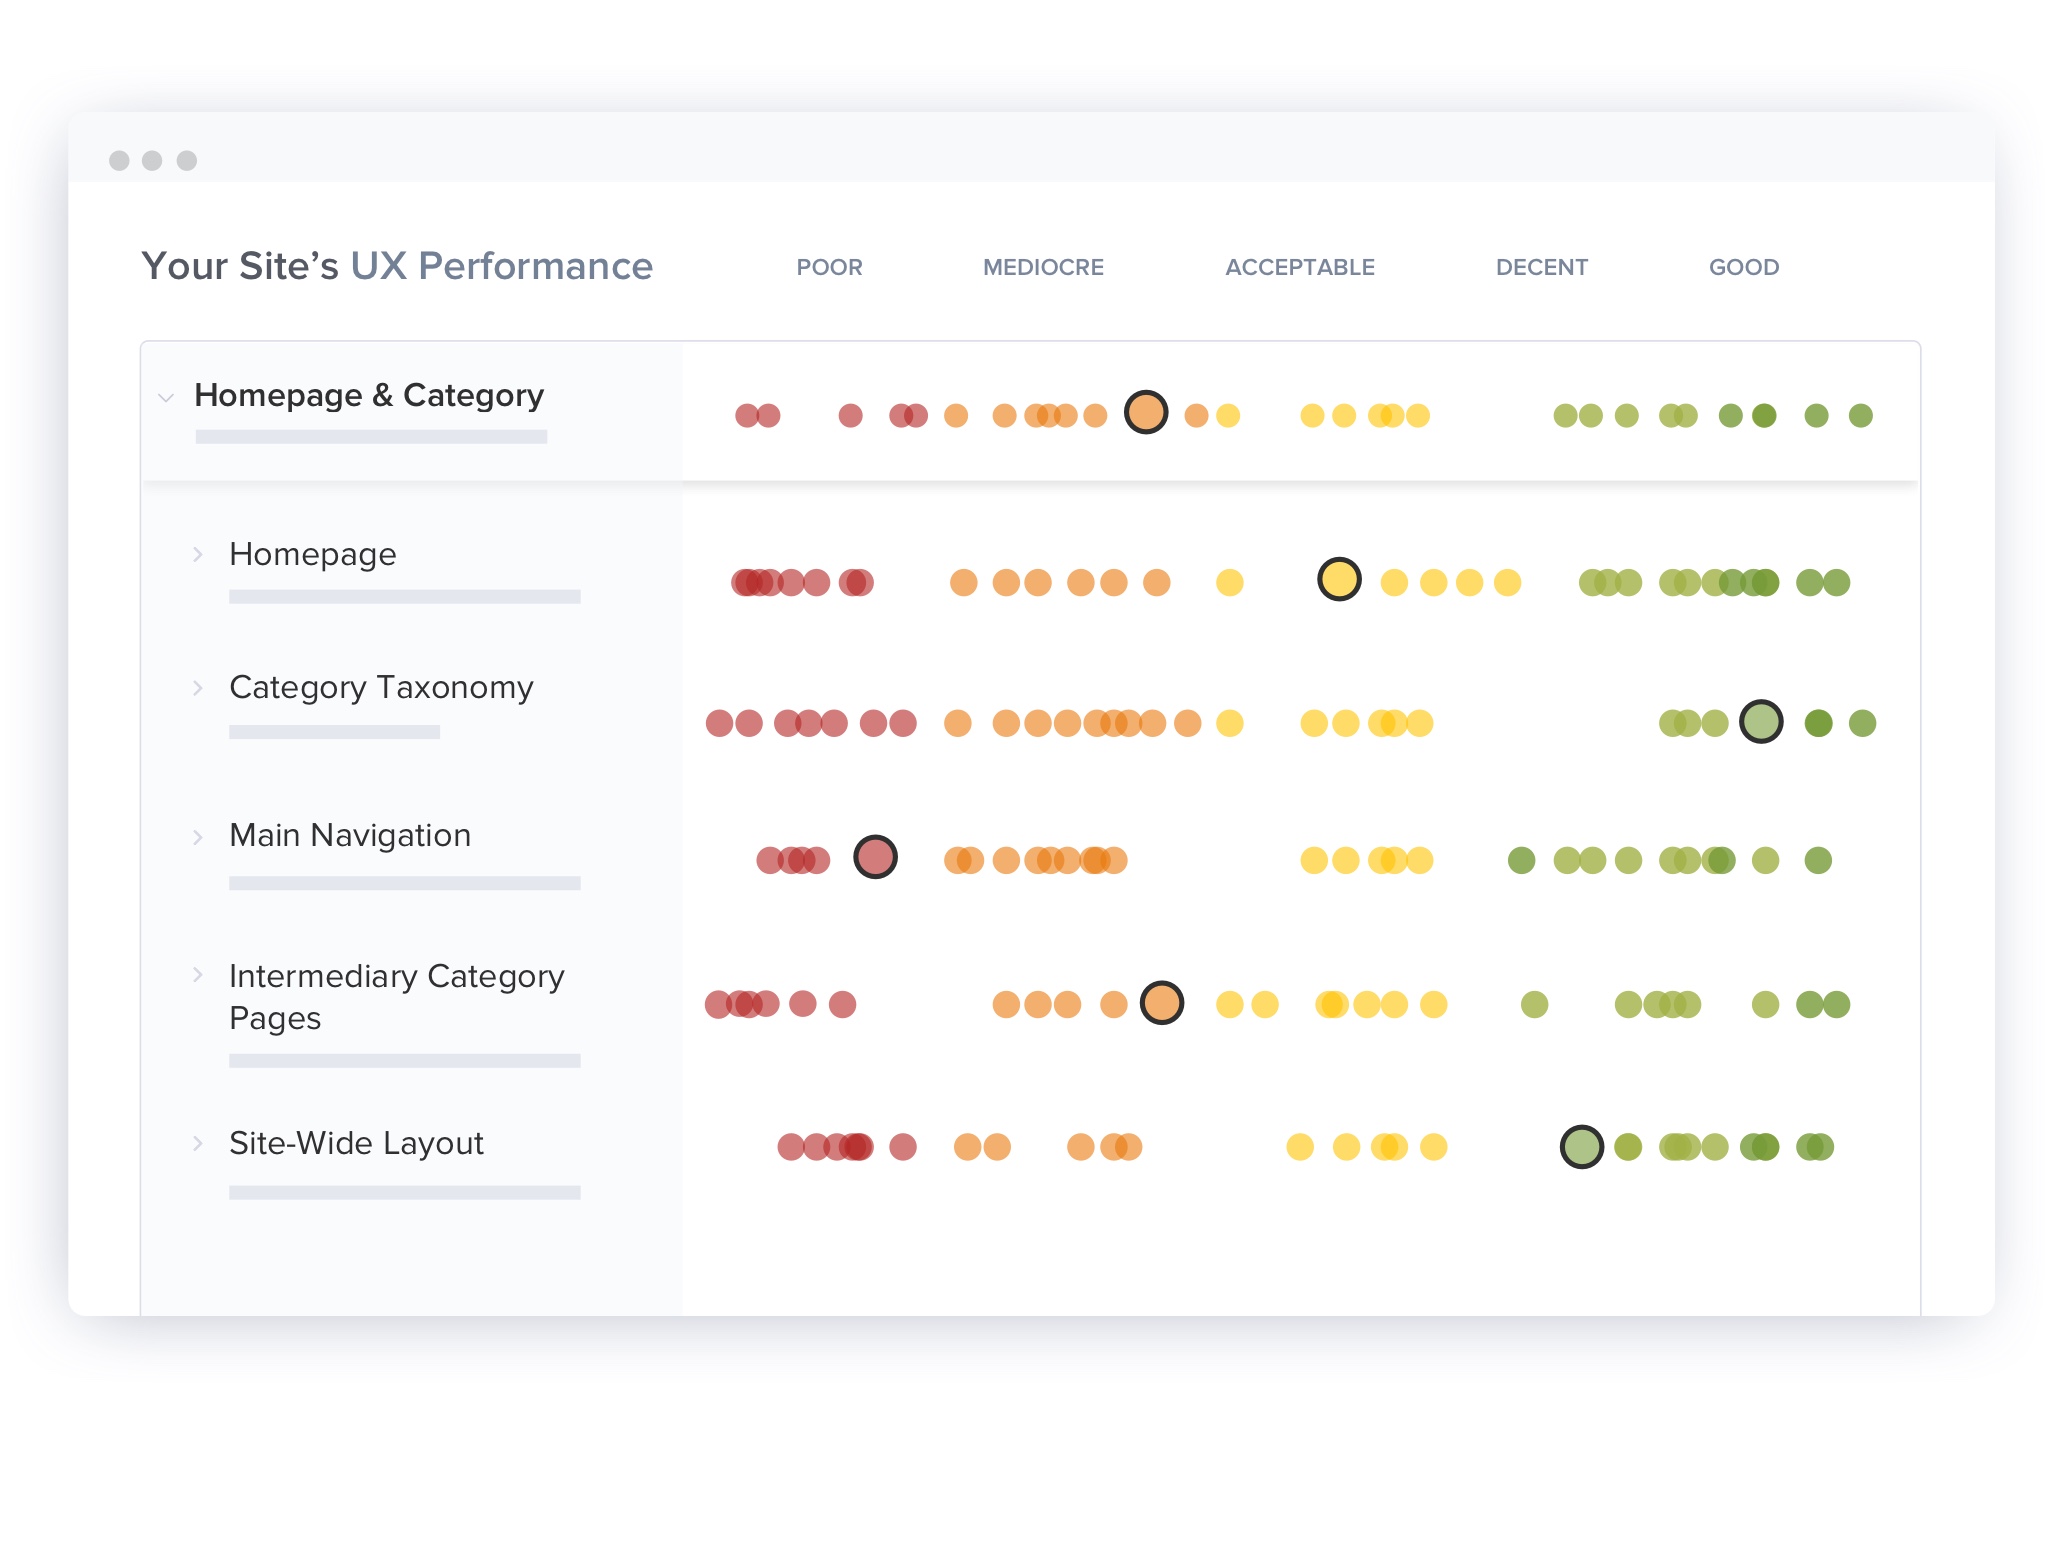
Task: Click the outlined green dot in Category Taxonomy row
Action: point(1761,721)
